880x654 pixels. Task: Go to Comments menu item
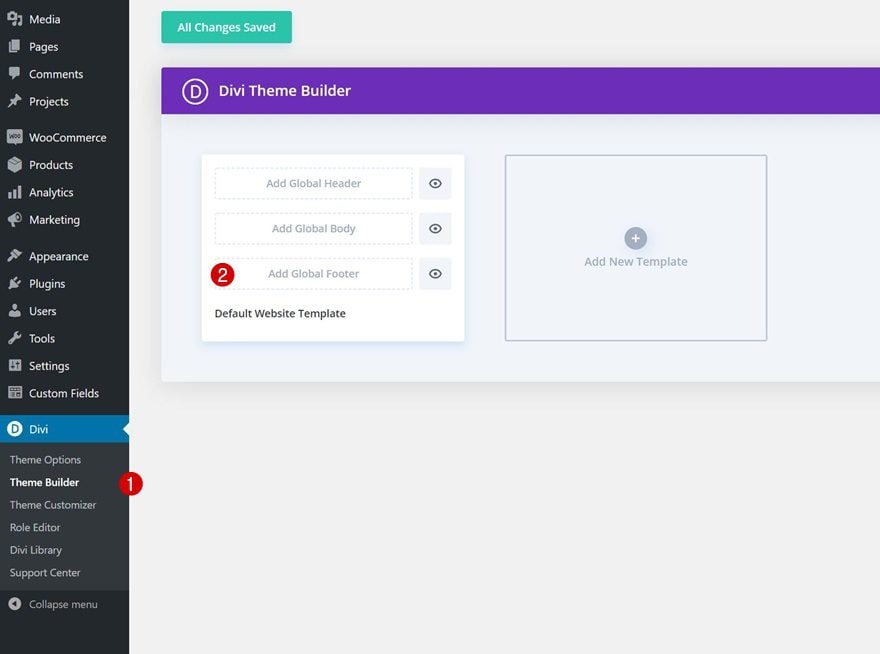(65, 74)
